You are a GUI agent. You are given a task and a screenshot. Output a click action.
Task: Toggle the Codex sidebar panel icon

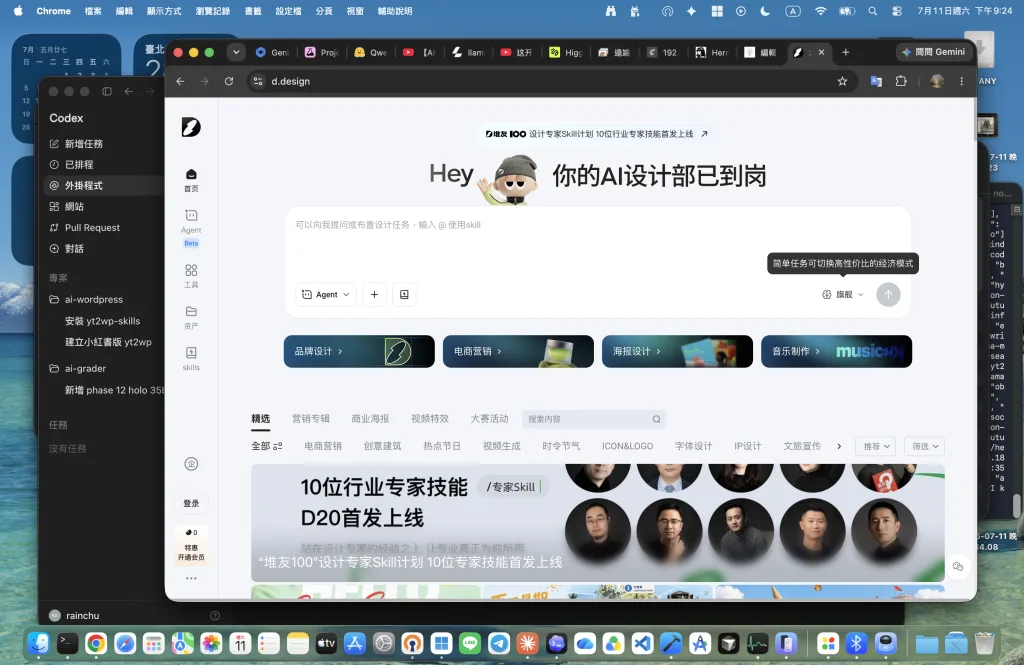[x=107, y=91]
